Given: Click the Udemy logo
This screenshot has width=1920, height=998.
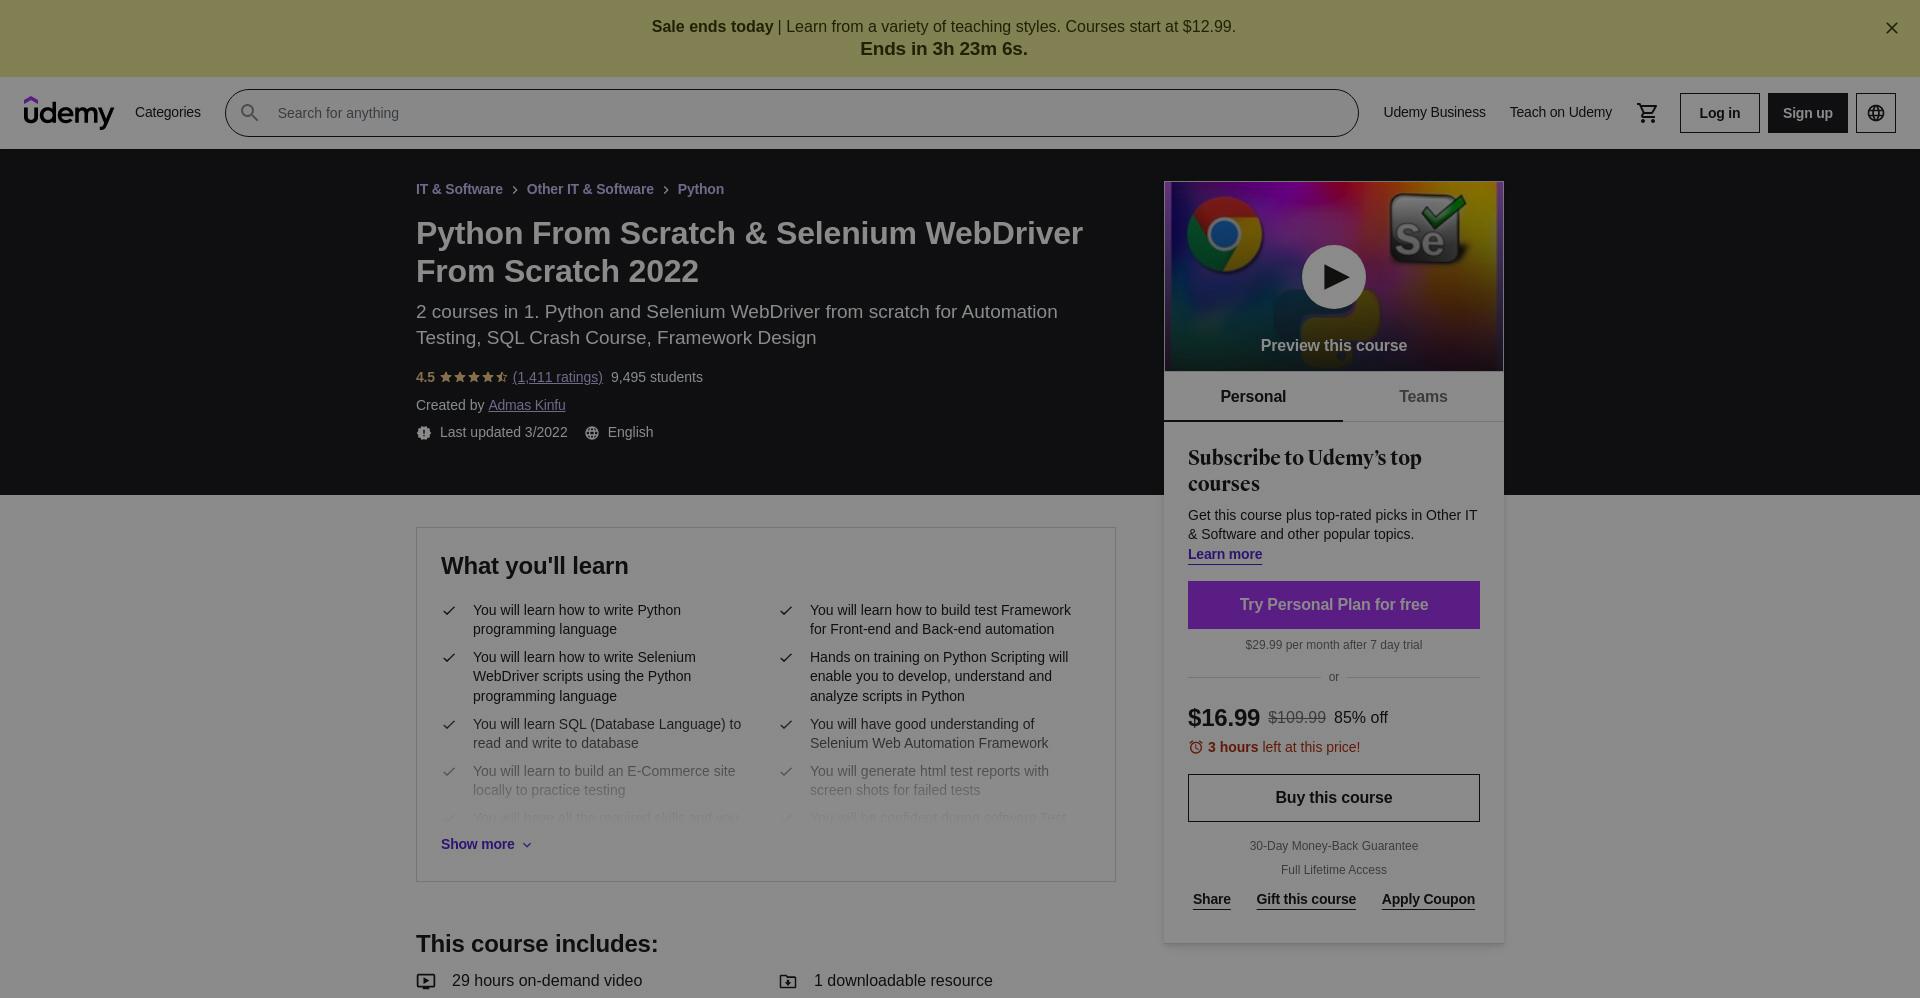Looking at the screenshot, I should pos(69,113).
